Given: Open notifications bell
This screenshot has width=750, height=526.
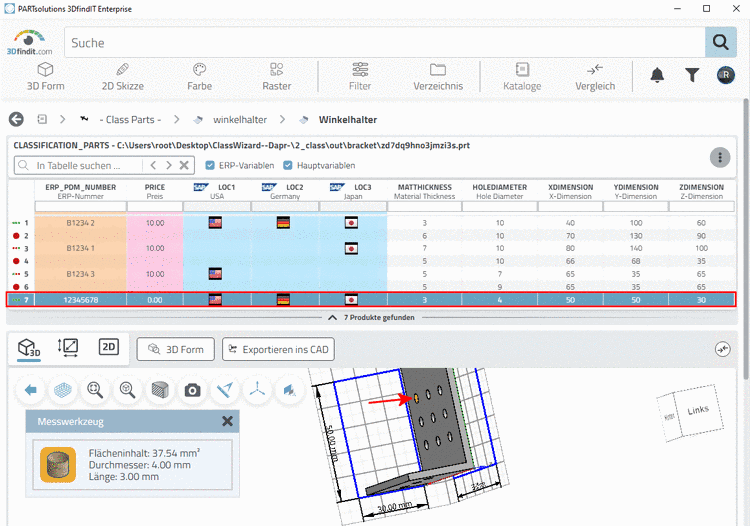Looking at the screenshot, I should coord(657,75).
